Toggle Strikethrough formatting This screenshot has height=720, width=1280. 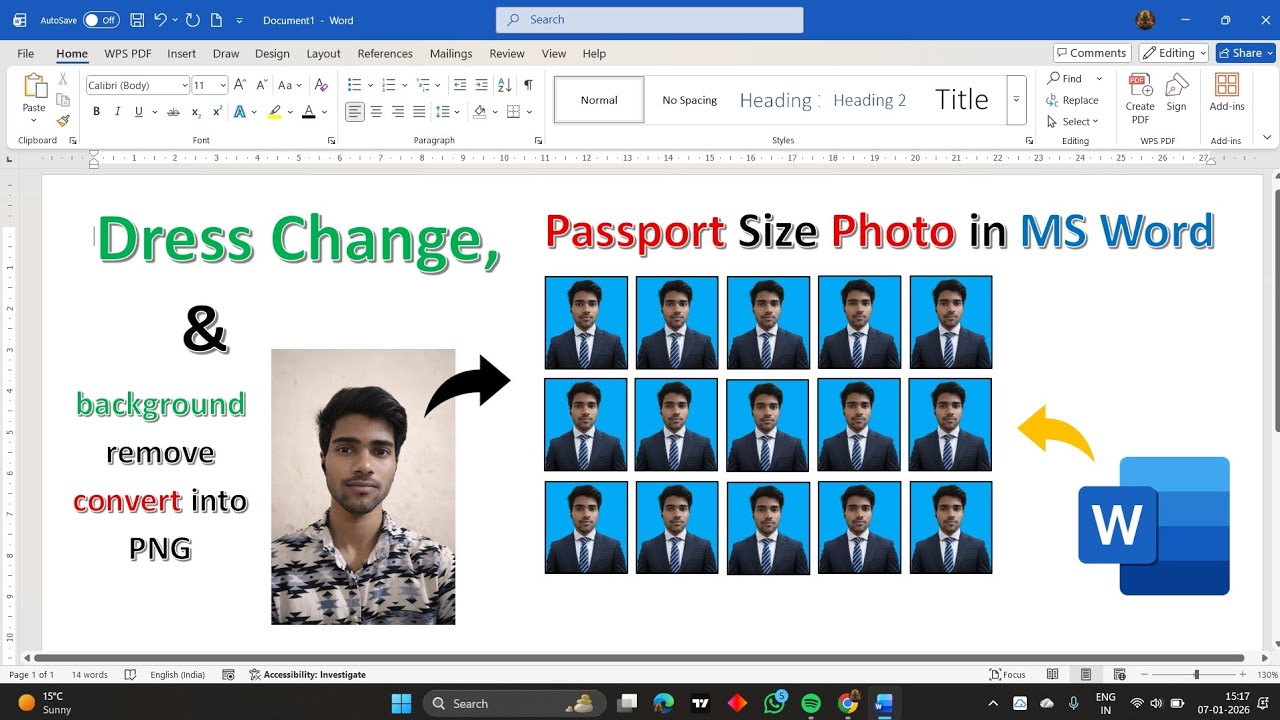point(173,112)
